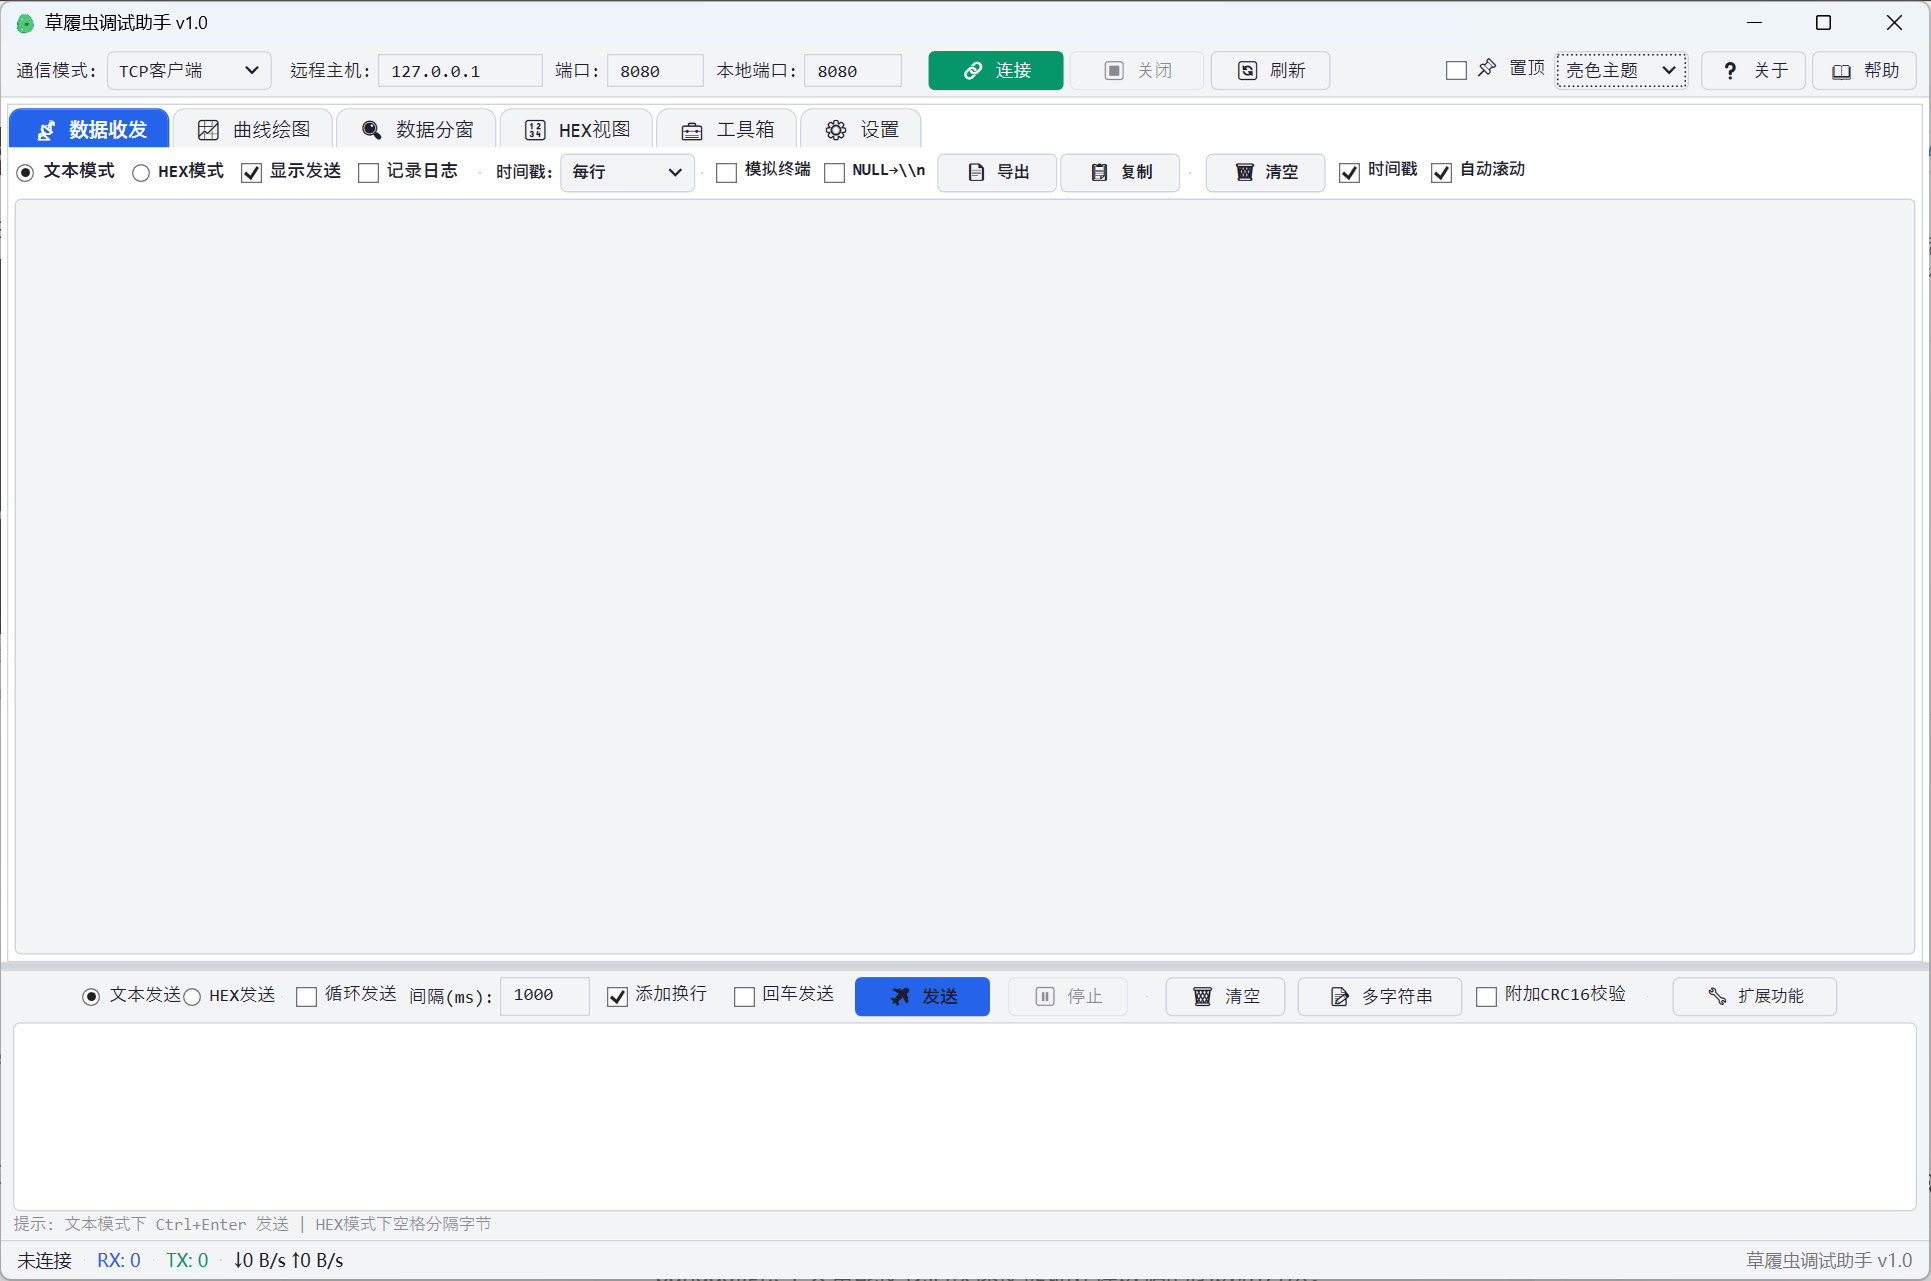The image size is (1931, 1281).
Task: Click the 远程主机 127.0.0.1 input field
Action: [x=460, y=71]
